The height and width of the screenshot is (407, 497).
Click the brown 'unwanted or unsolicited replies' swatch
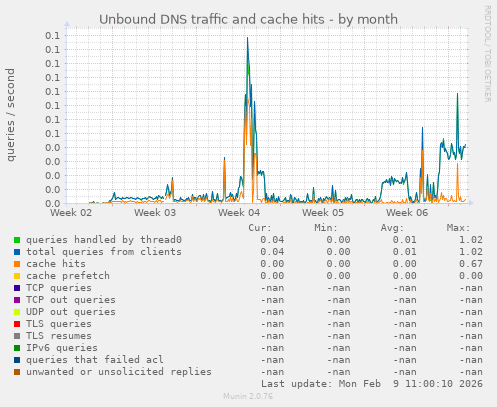pyautogui.click(x=17, y=372)
